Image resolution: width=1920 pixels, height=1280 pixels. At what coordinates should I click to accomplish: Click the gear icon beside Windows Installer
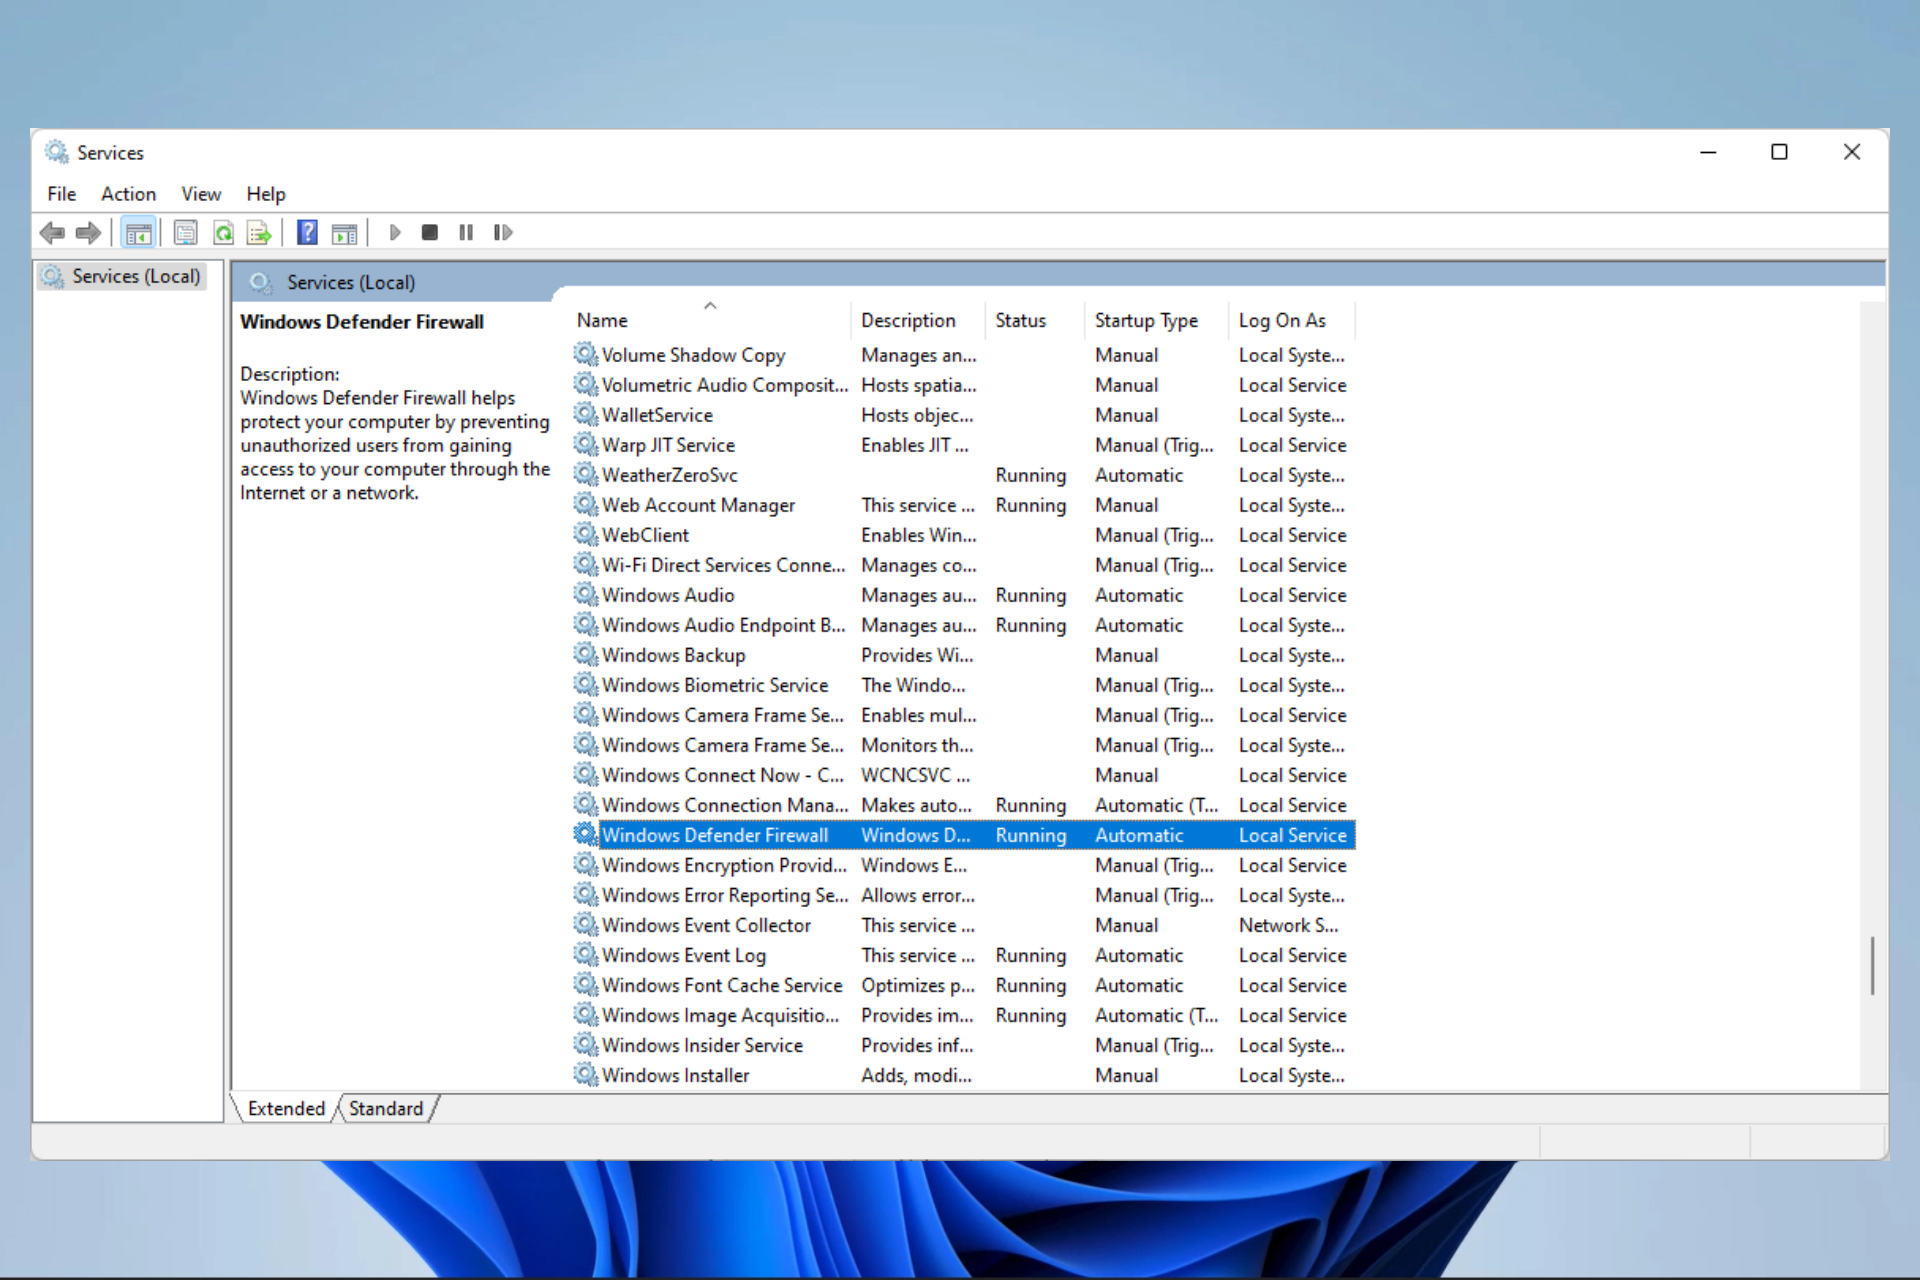(x=585, y=1074)
